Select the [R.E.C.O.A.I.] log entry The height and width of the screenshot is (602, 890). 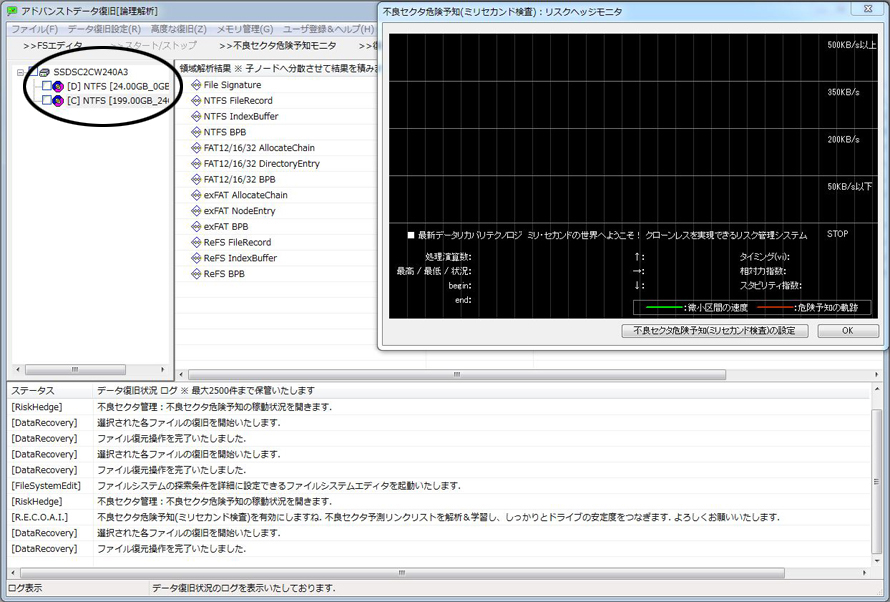pos(438,517)
